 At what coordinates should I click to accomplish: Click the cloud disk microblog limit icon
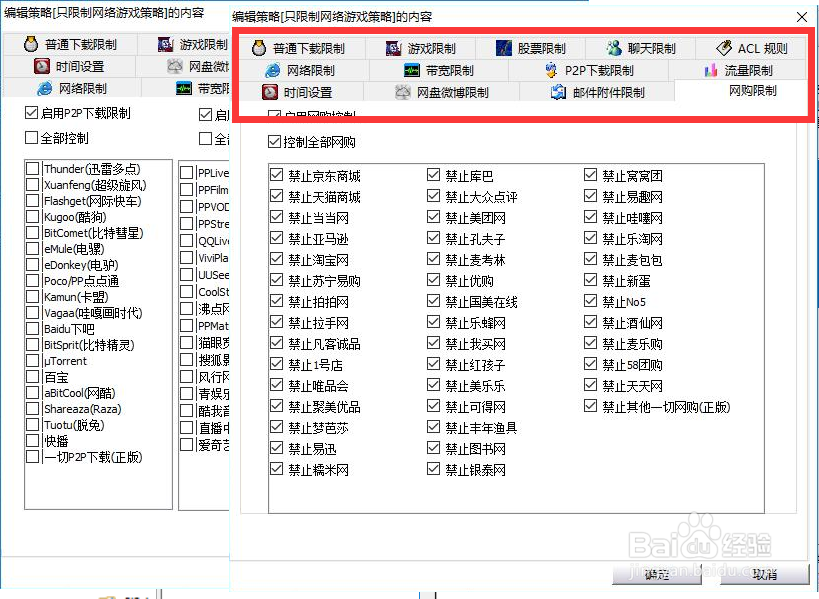pyautogui.click(x=403, y=92)
